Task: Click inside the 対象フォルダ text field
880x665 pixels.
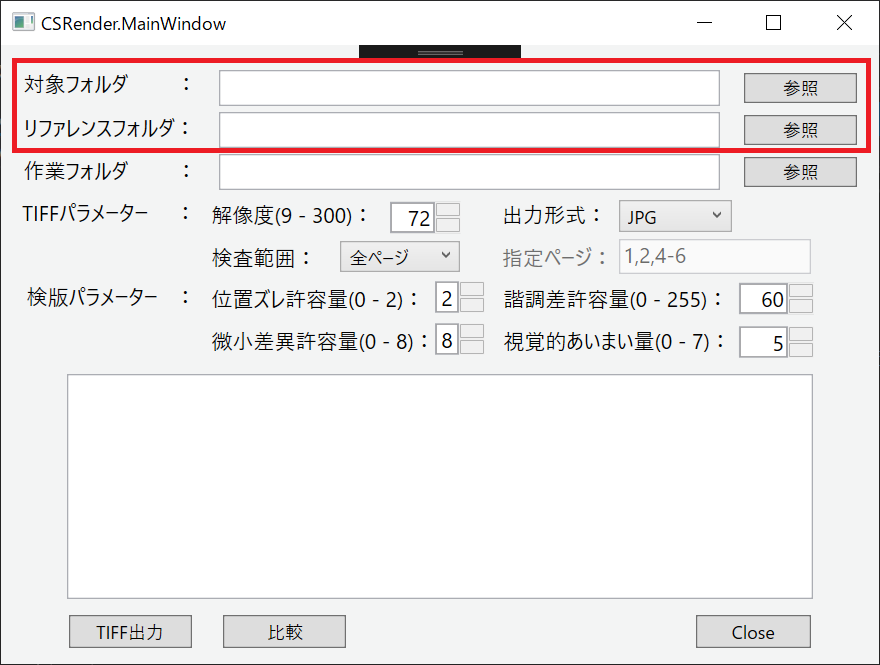Action: pyautogui.click(x=469, y=87)
